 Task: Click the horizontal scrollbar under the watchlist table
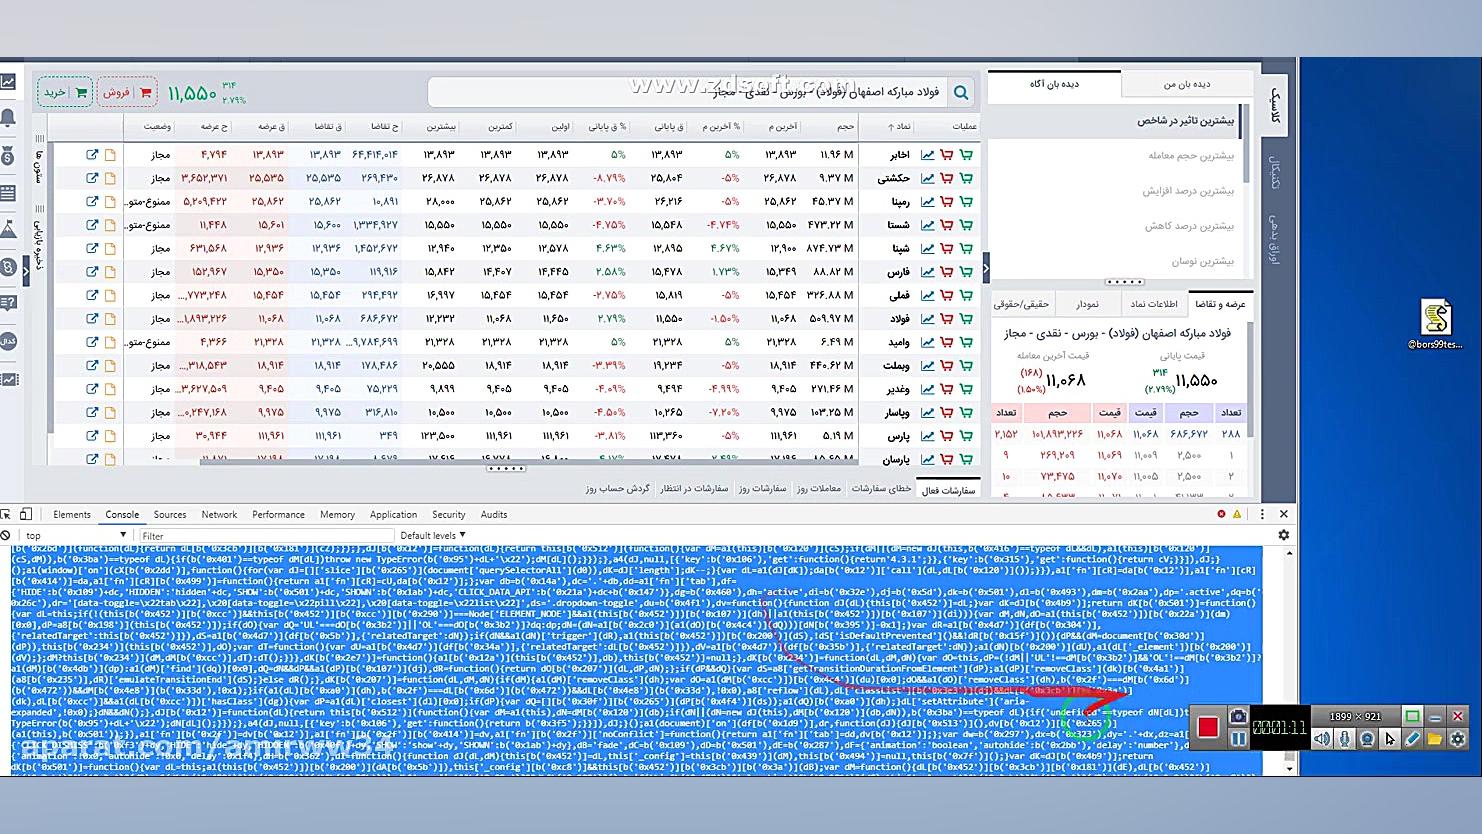(528, 461)
